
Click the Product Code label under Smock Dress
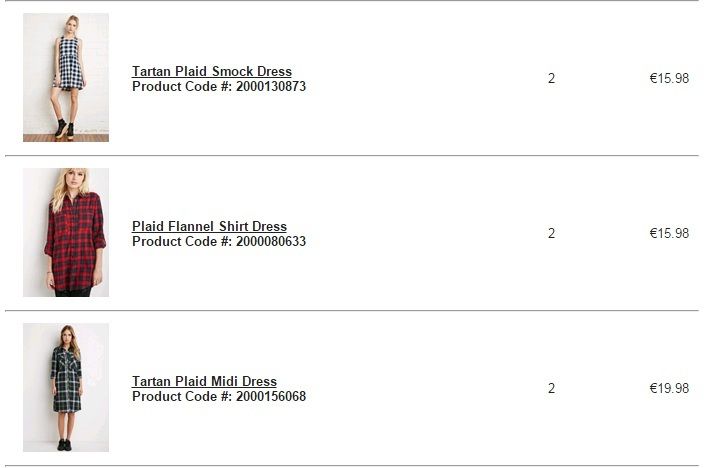[181, 87]
